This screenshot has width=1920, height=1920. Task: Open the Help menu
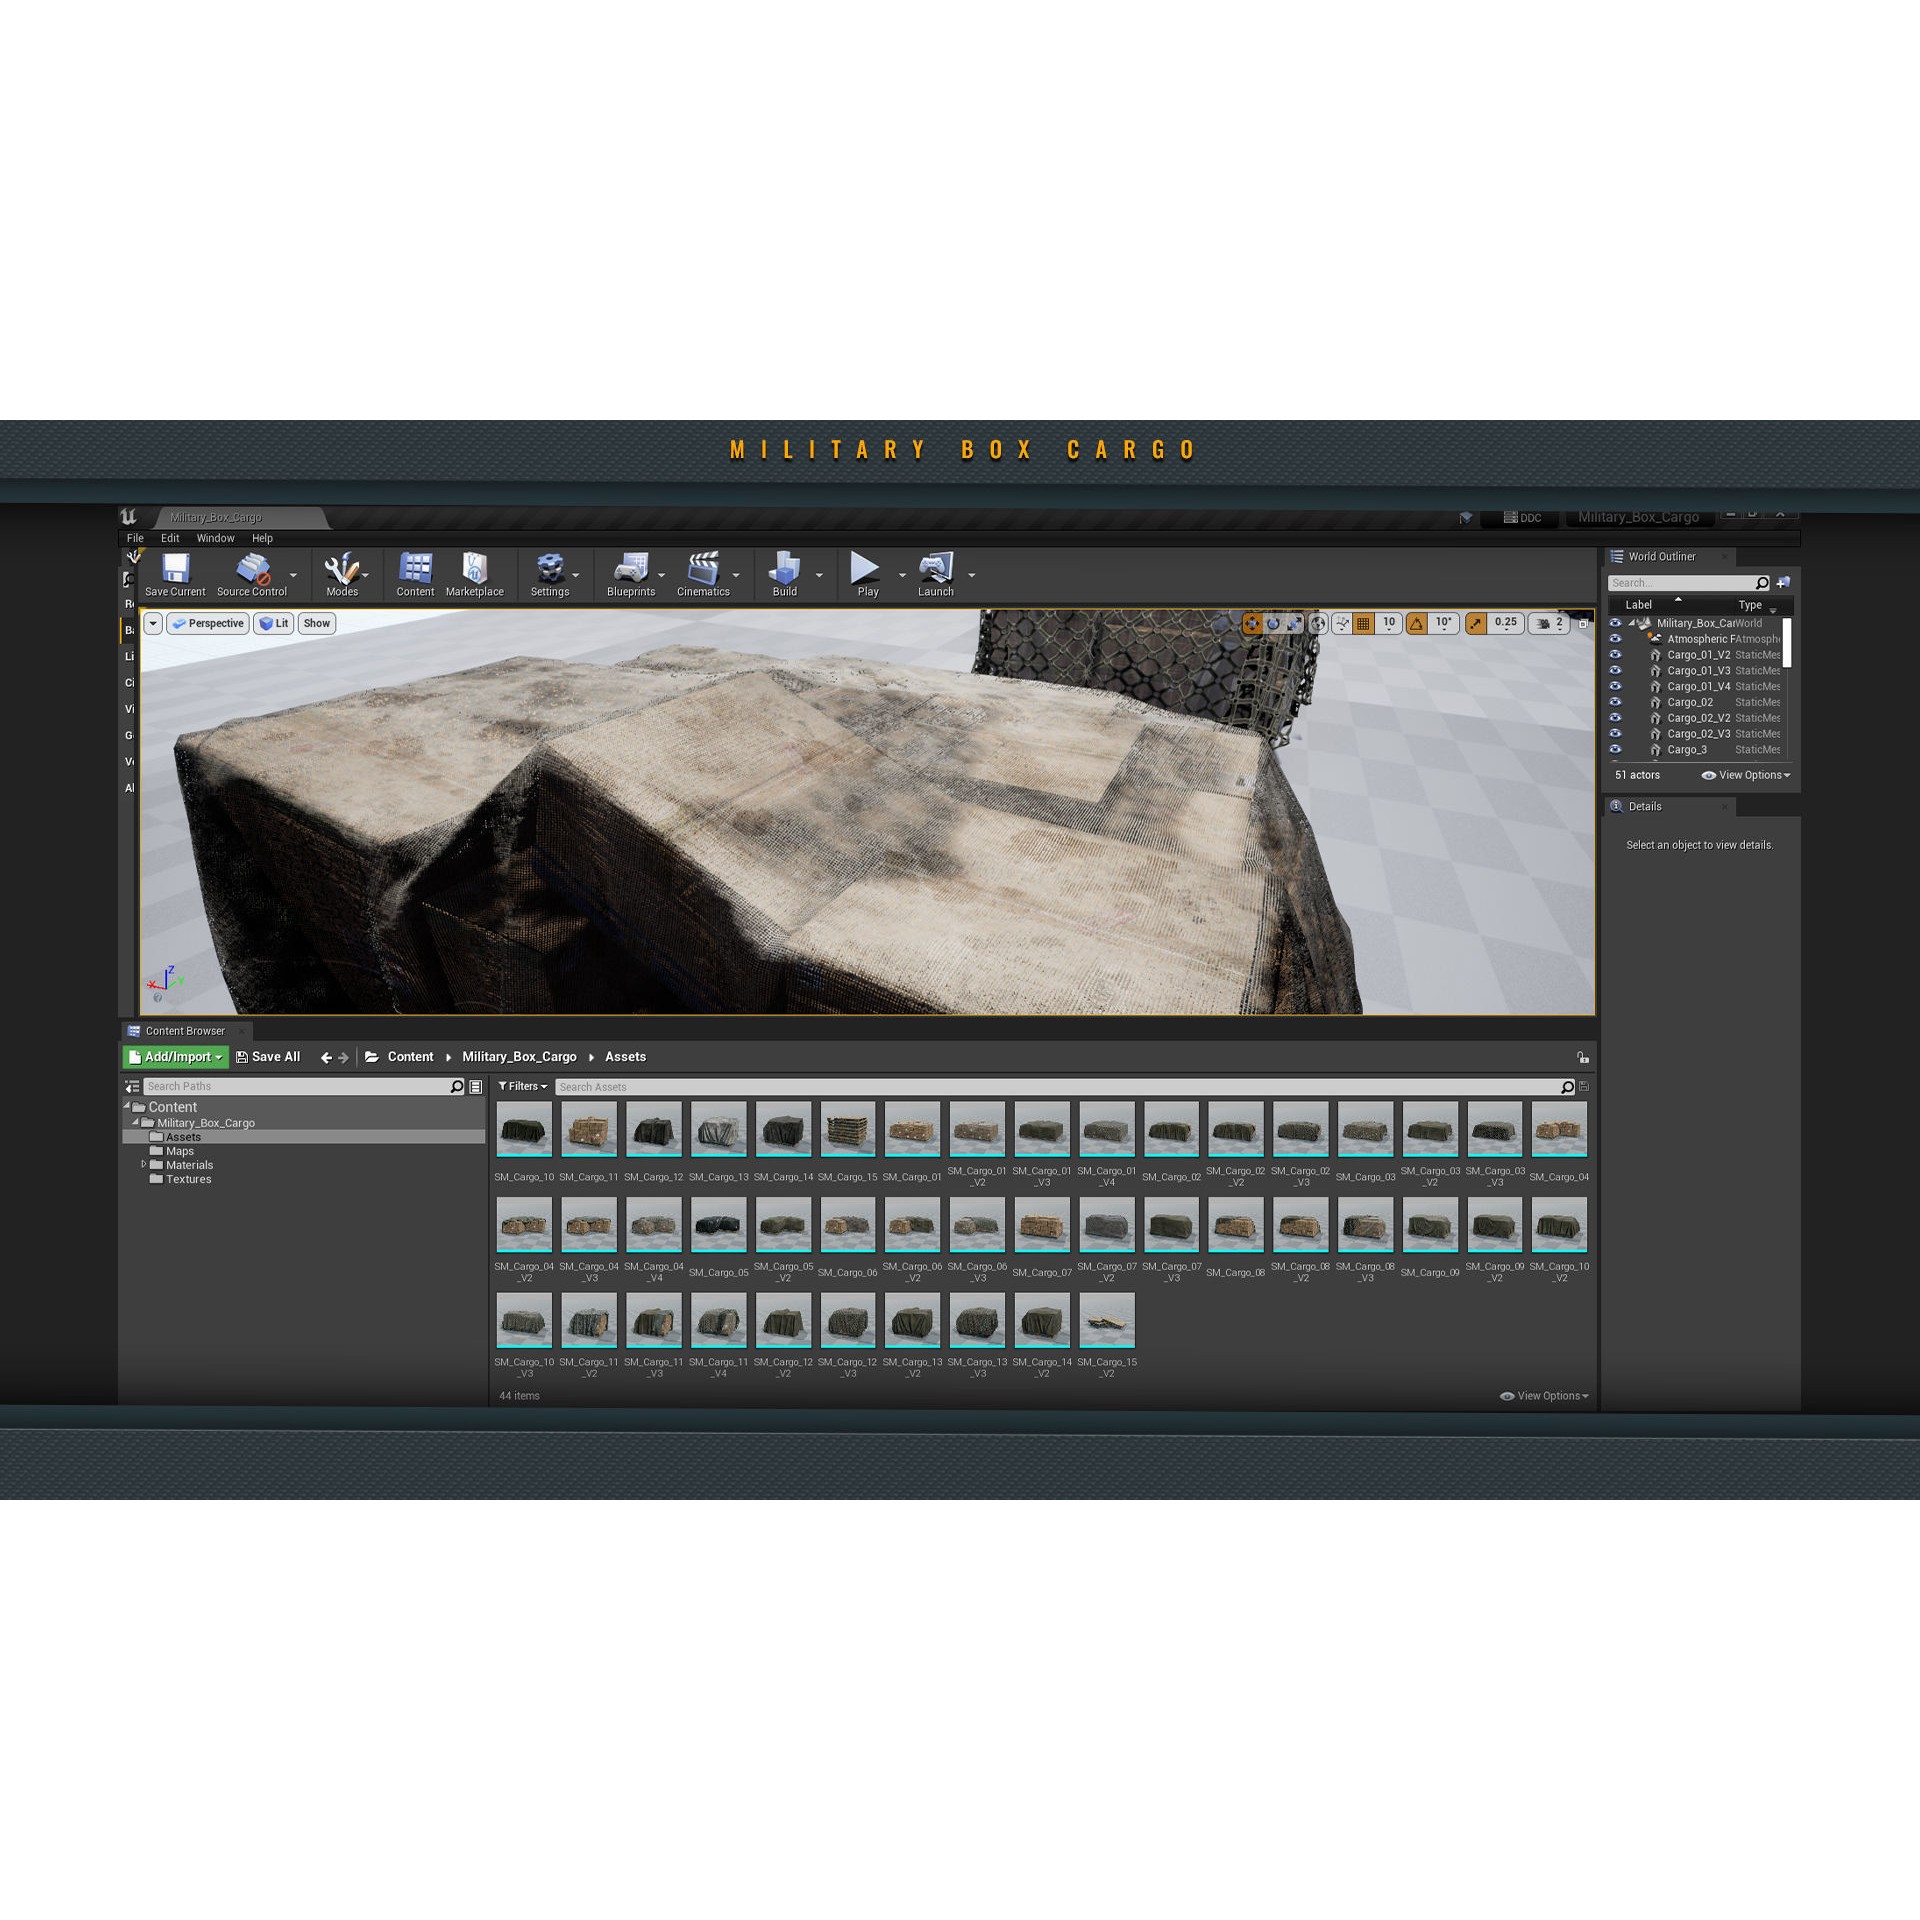tap(262, 538)
